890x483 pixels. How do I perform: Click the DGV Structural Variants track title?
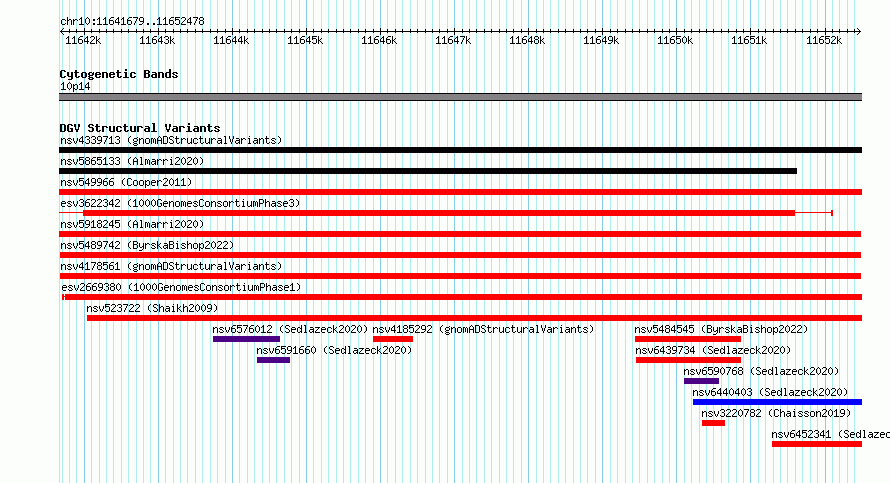point(140,128)
